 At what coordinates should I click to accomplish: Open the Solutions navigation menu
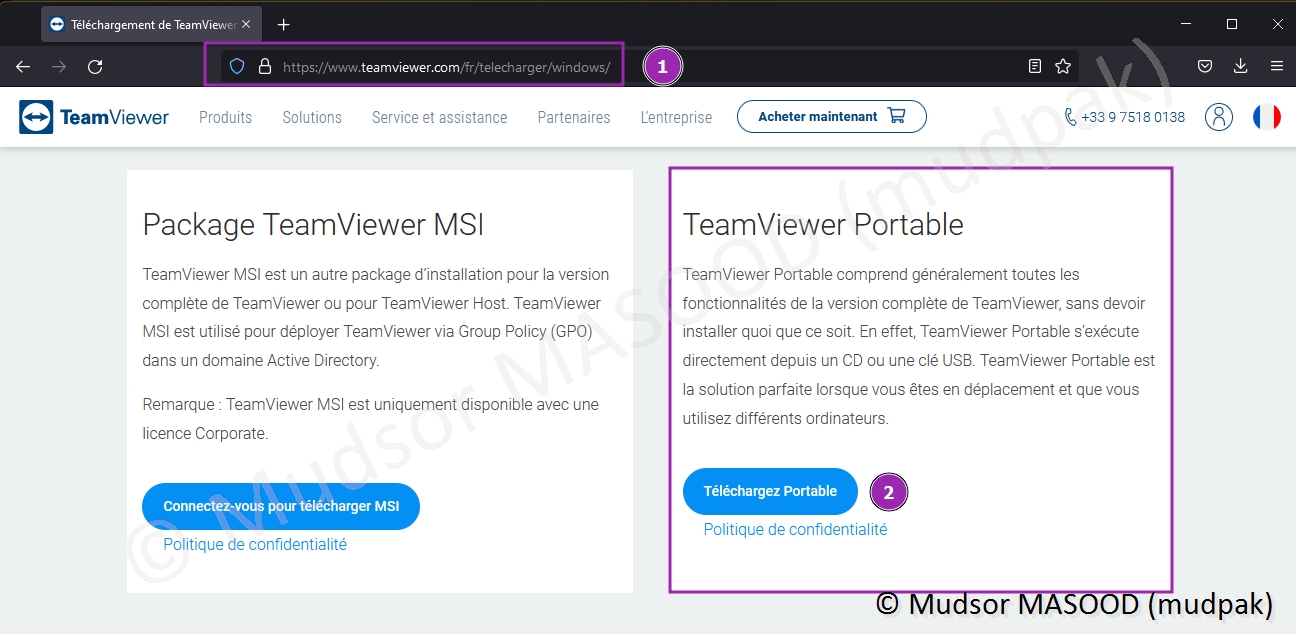[312, 117]
